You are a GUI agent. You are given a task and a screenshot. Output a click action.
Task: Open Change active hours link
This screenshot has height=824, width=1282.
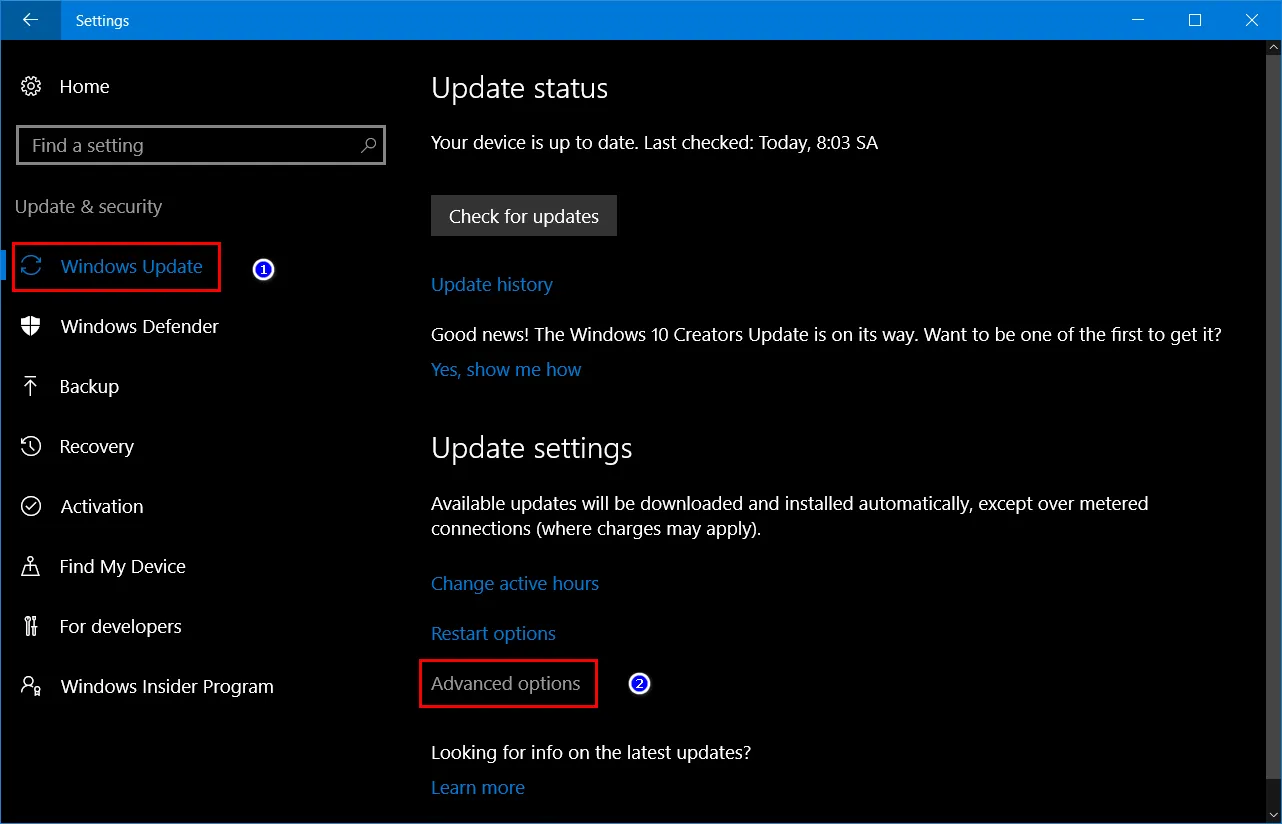pyautogui.click(x=515, y=583)
